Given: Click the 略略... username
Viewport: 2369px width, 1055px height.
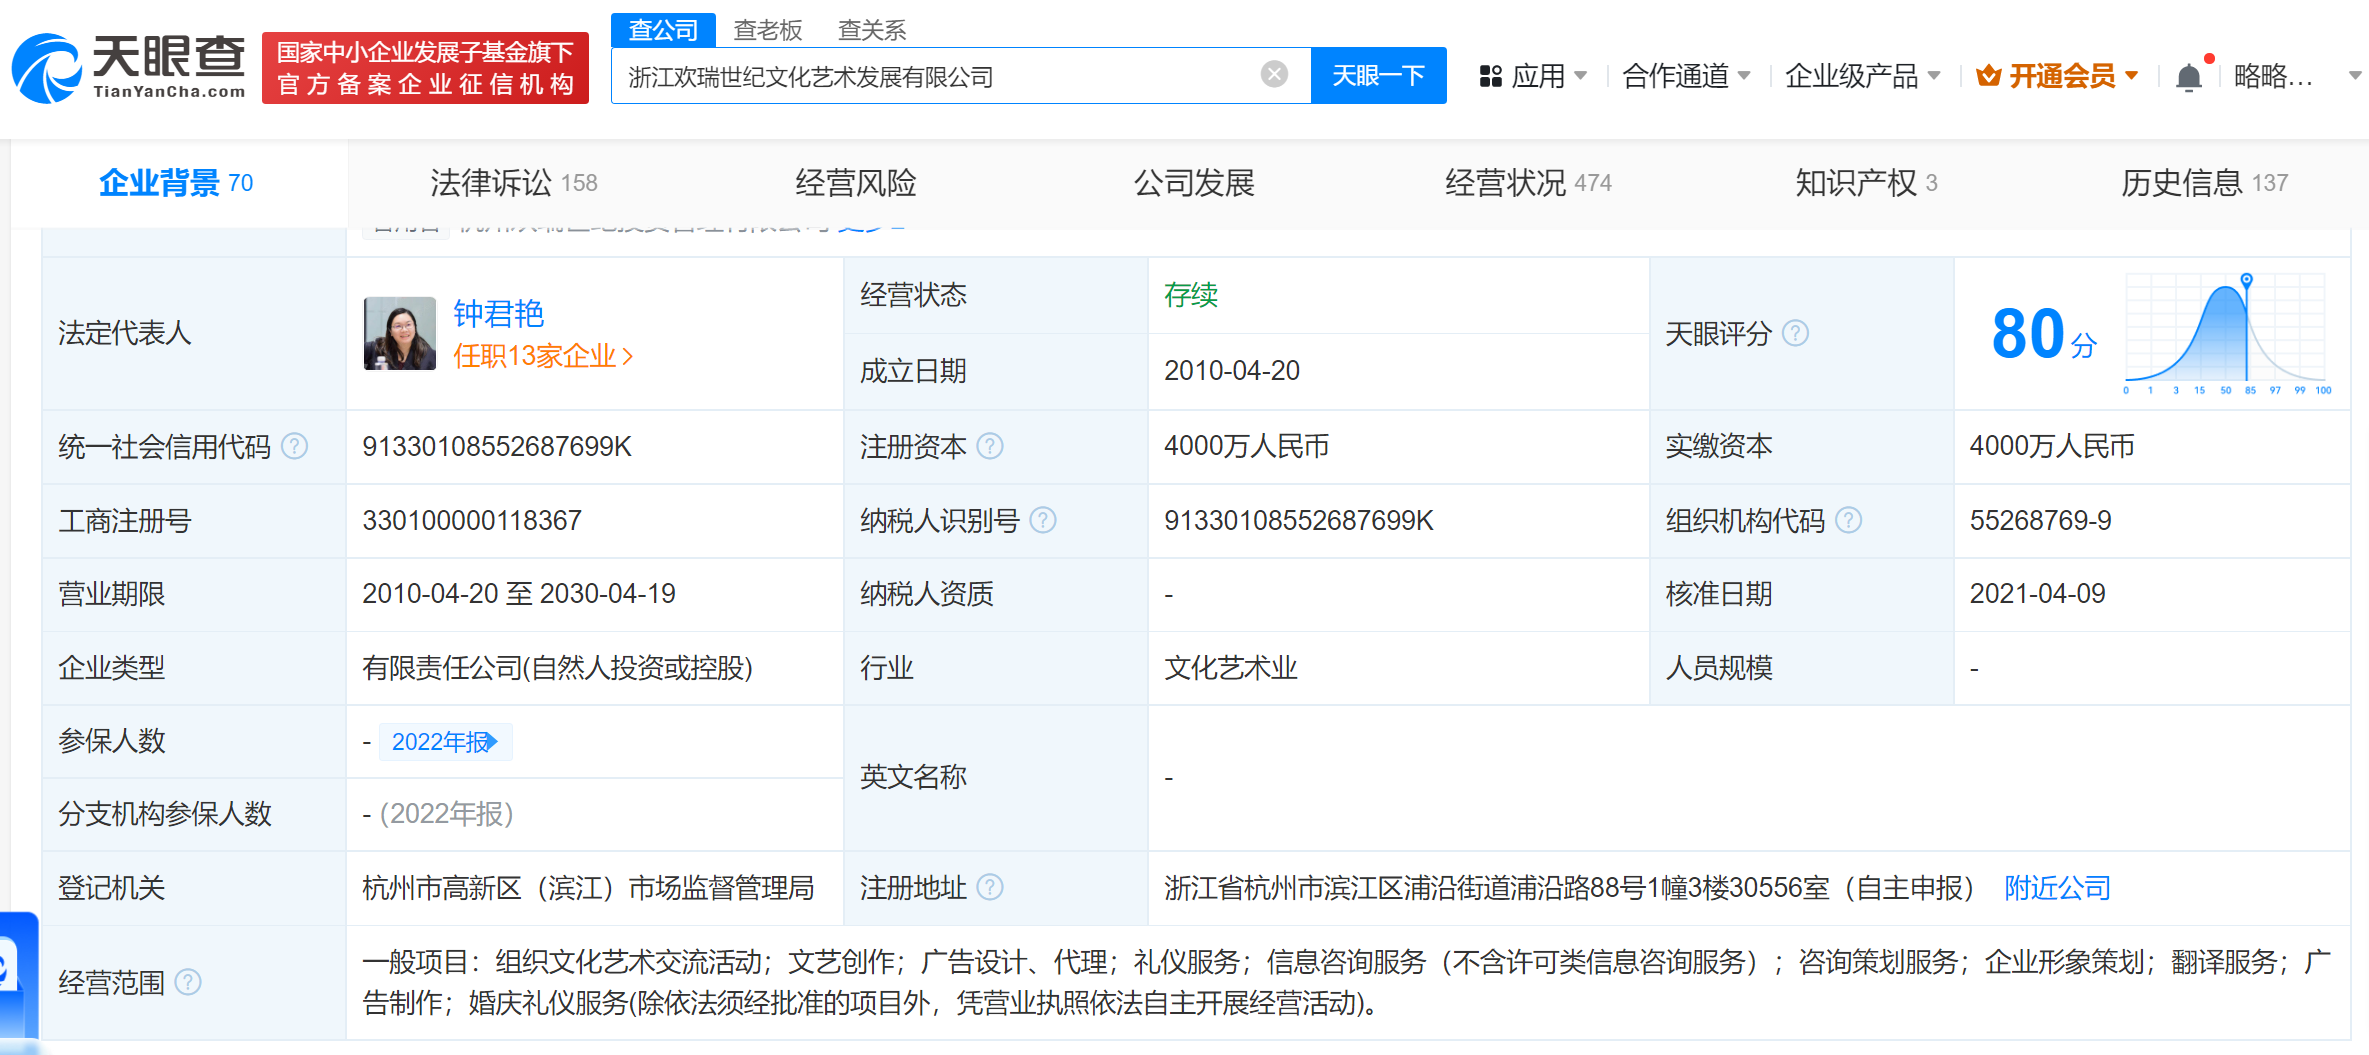Looking at the screenshot, I should click(x=2273, y=76).
